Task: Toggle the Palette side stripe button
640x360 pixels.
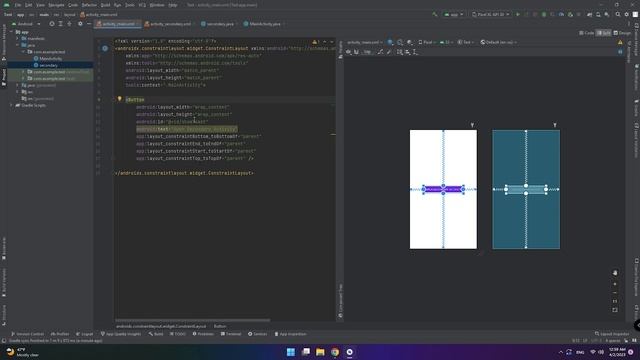Action: 340,50
